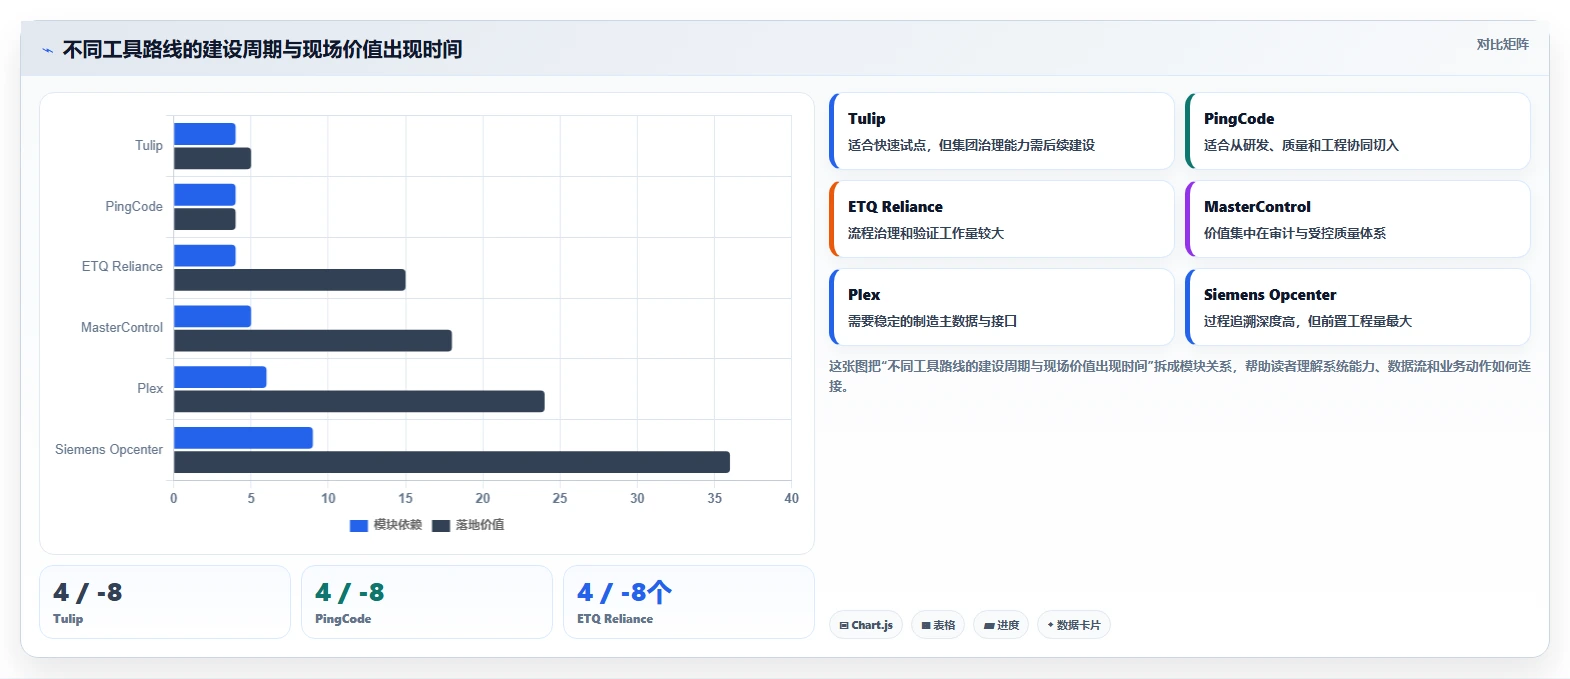Click the paragraph starting 这张图把
This screenshot has height=679, width=1570.
point(1180,376)
